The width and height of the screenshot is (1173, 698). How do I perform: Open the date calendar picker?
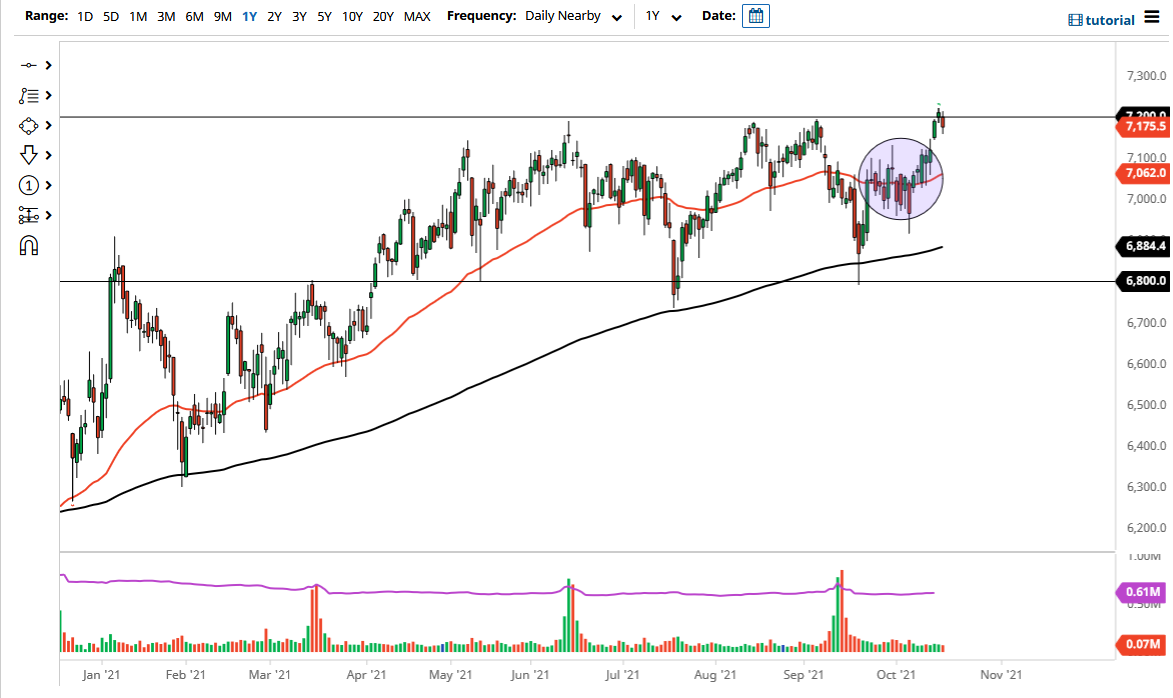point(755,15)
